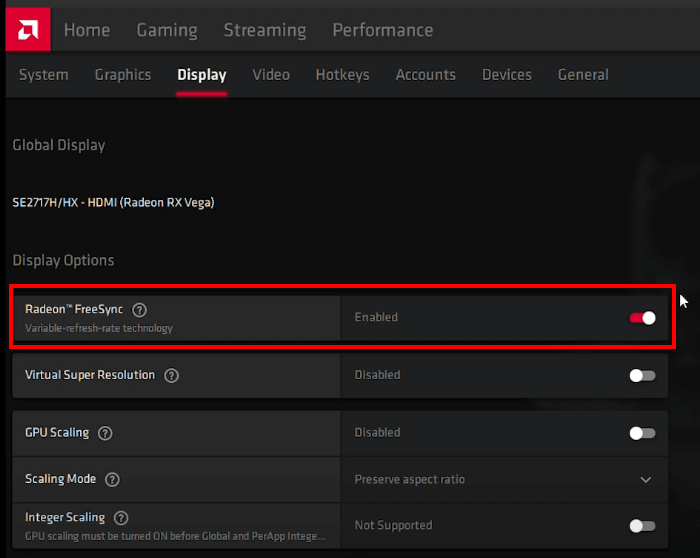
Task: Switch to the General tab
Action: [583, 75]
